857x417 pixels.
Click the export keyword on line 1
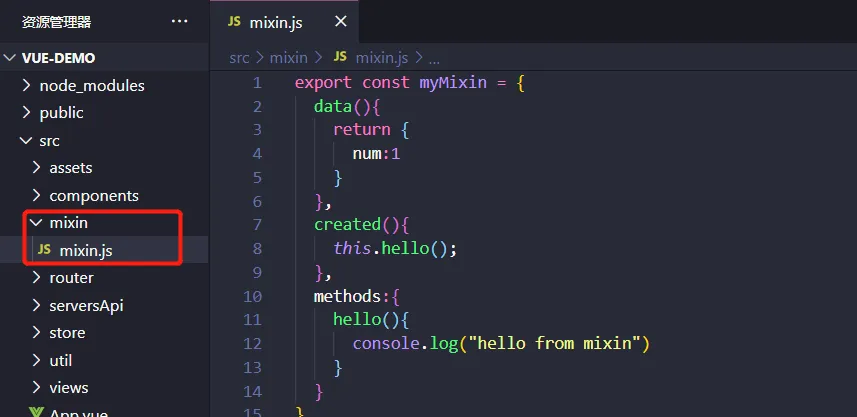(x=323, y=83)
